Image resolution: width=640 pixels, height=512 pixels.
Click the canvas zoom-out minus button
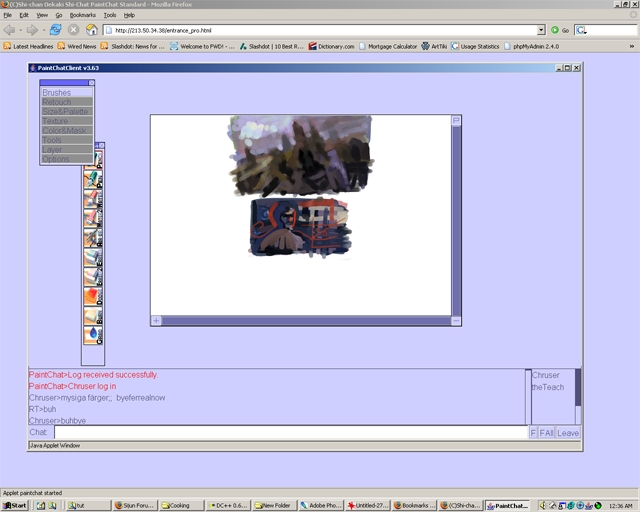[456, 321]
